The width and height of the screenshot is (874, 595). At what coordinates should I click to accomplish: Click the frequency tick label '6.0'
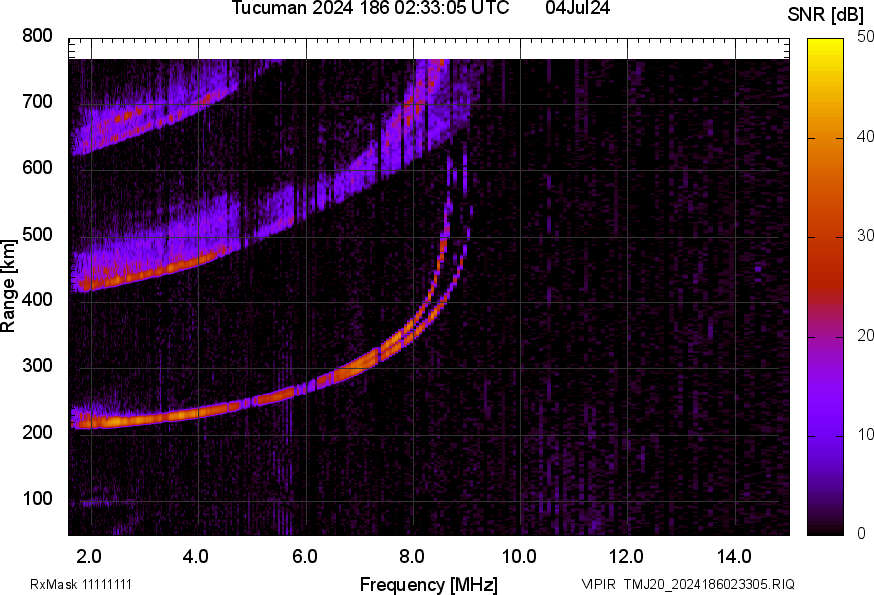tap(304, 556)
